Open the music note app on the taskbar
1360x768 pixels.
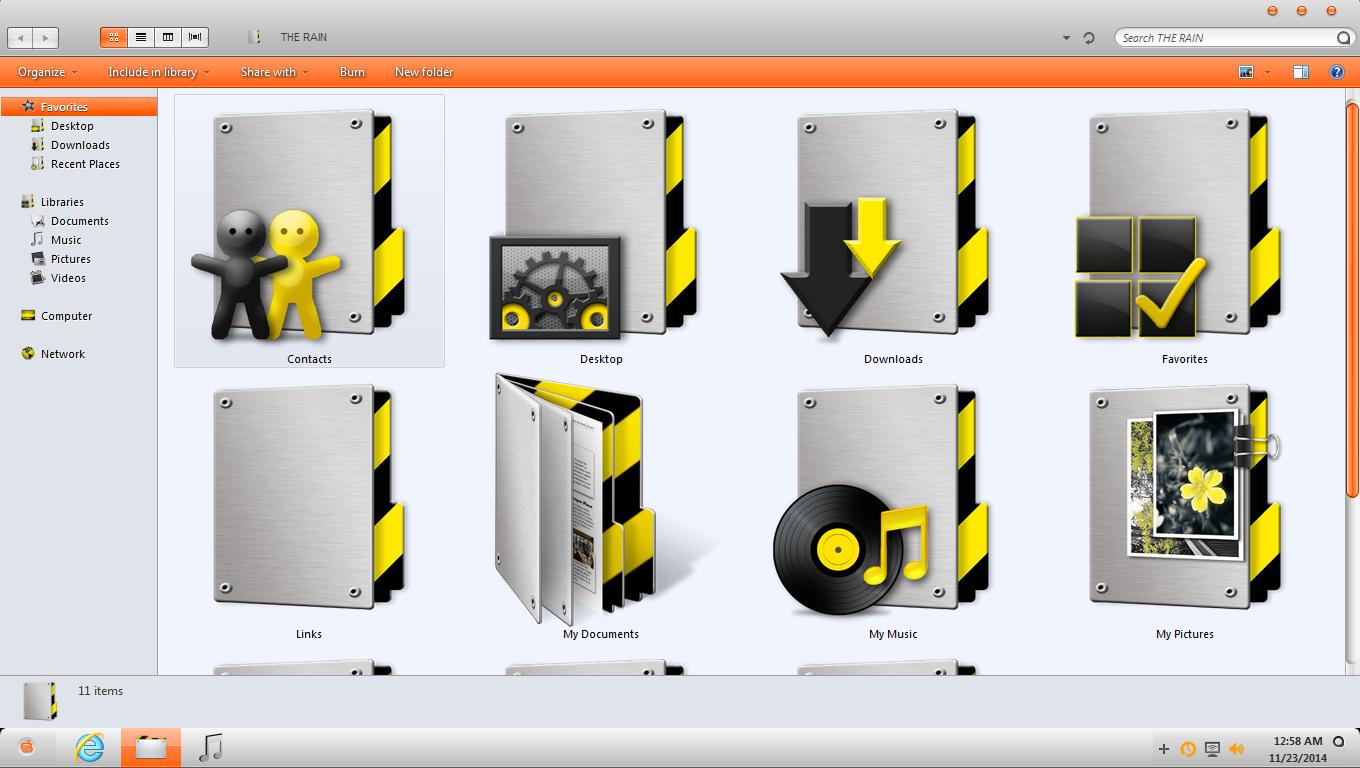210,748
